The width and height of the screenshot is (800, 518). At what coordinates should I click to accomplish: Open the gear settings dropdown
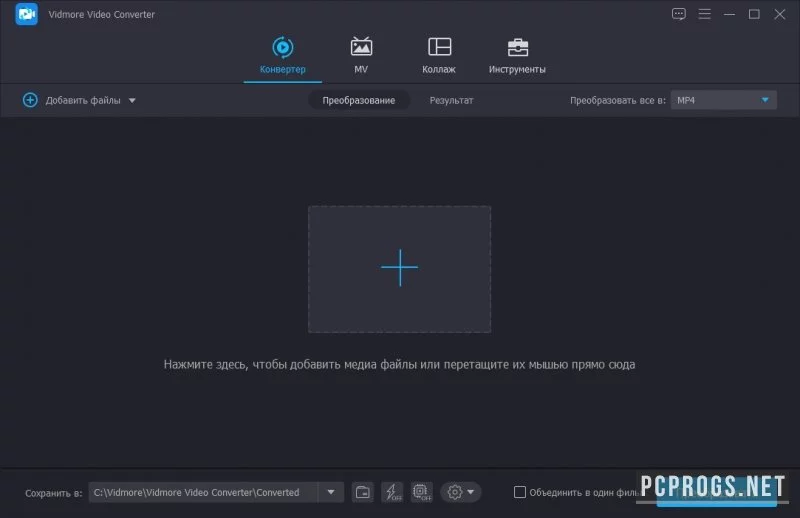pyautogui.click(x=460, y=492)
